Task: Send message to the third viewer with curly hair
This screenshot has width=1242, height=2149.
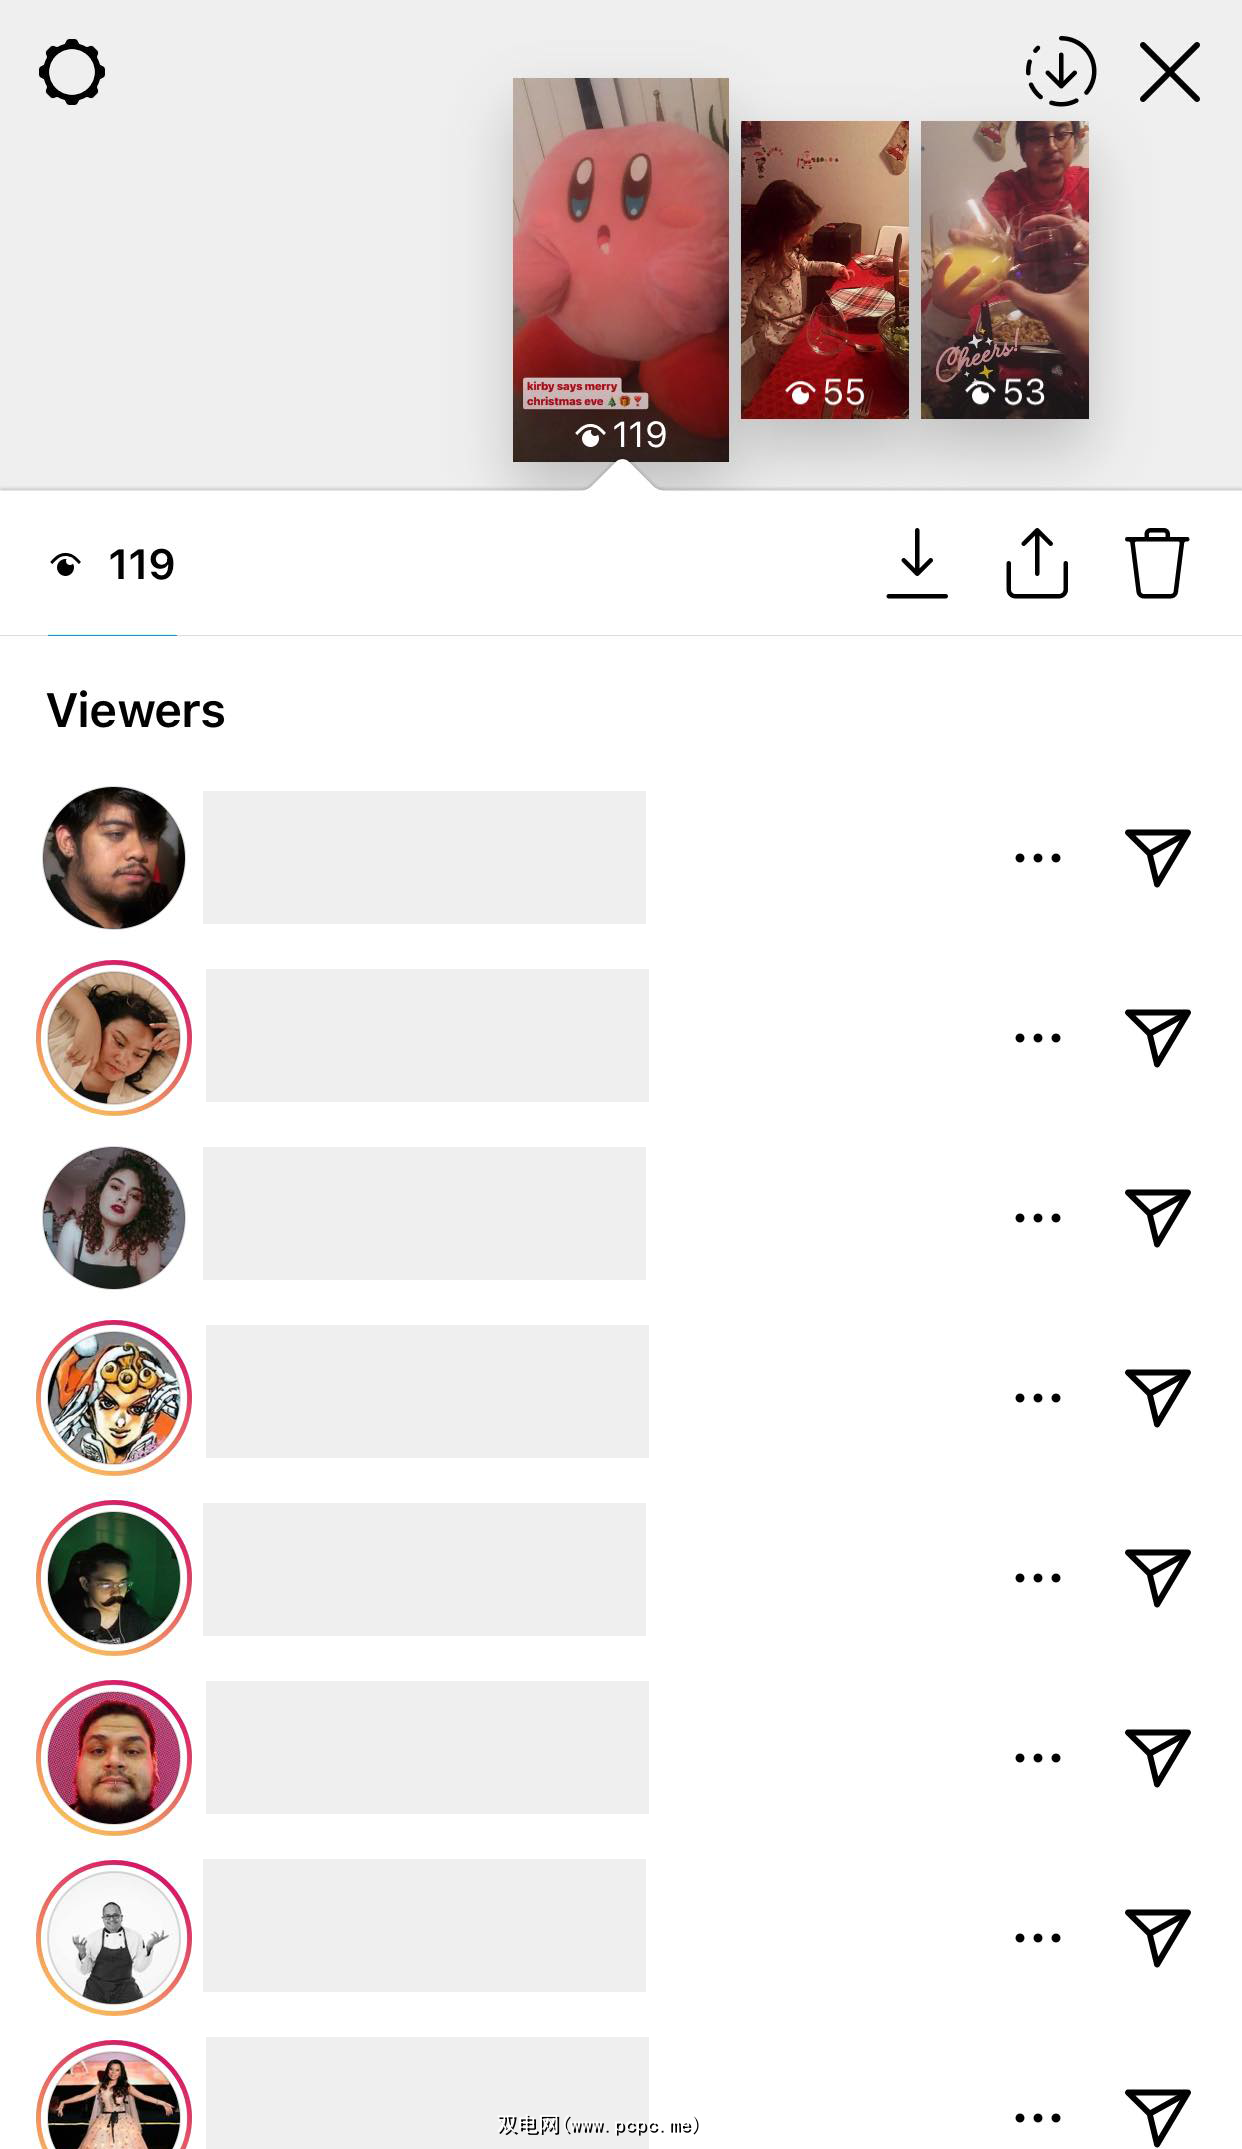Action: pos(1157,1217)
